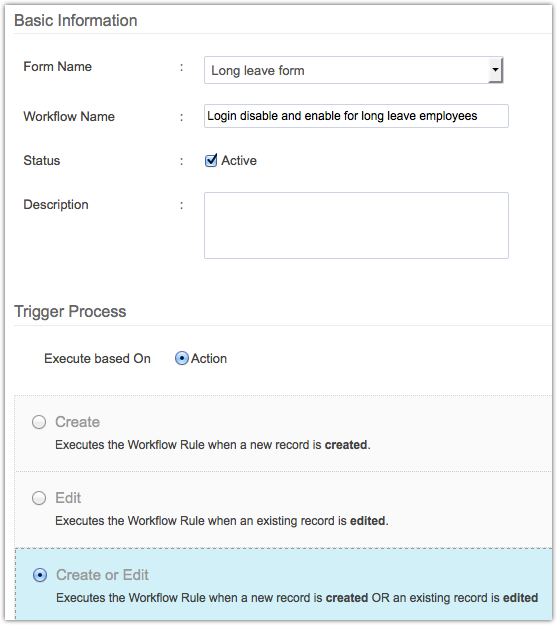Select the Action radio button
Viewport: 557px width, 625px height.
click(x=181, y=358)
